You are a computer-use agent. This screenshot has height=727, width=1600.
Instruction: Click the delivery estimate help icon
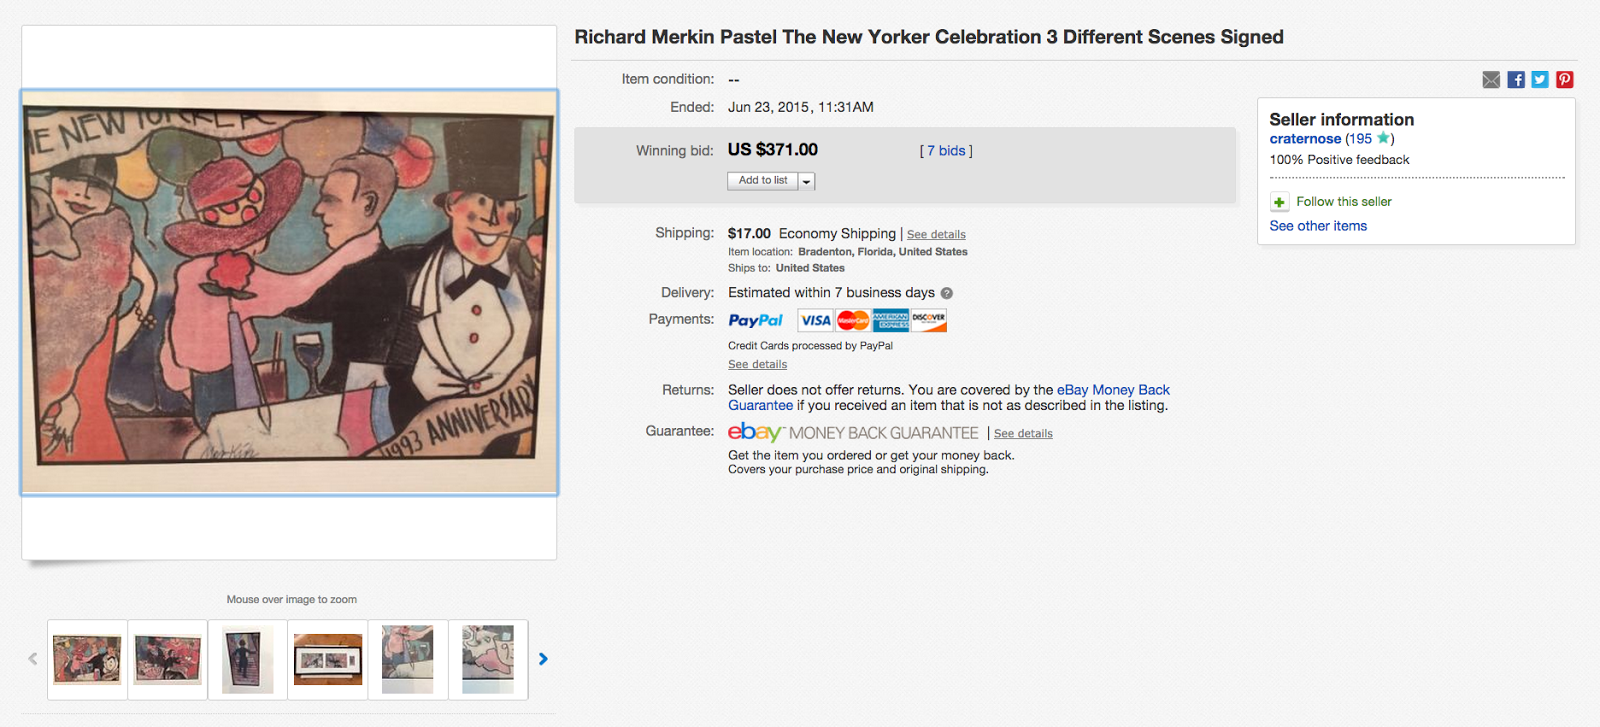coord(946,293)
